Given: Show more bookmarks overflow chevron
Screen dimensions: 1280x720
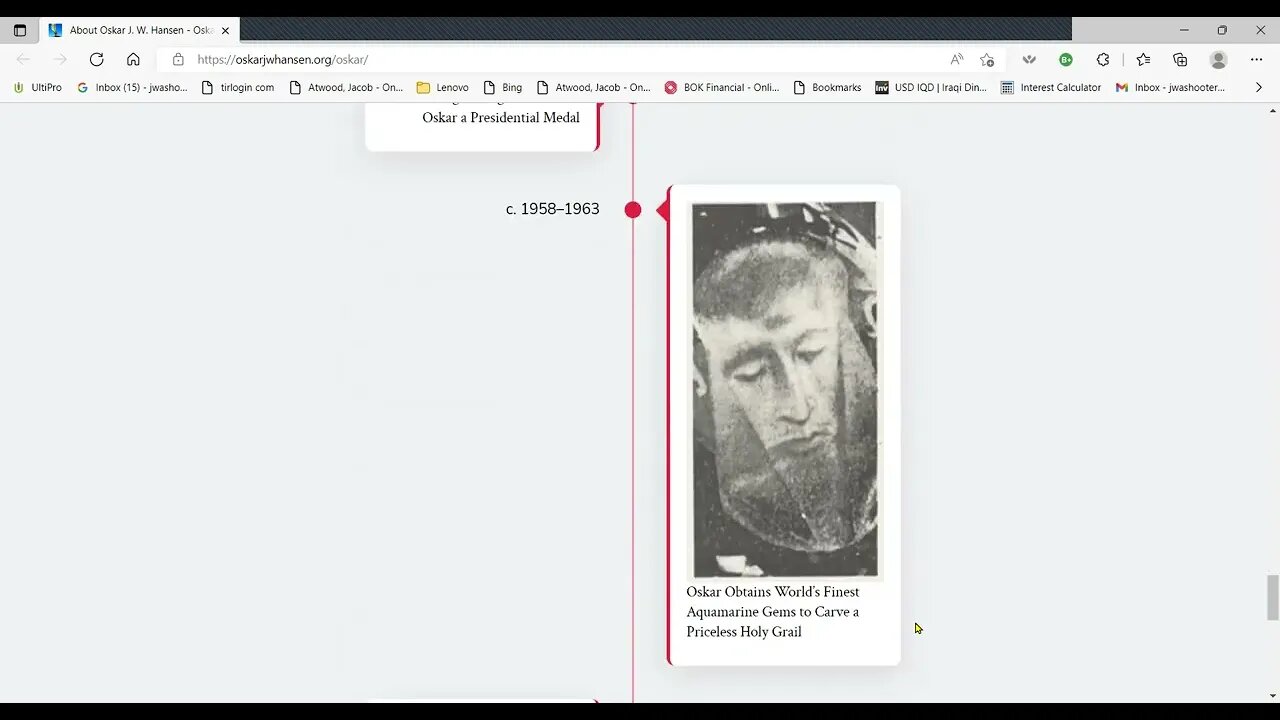Looking at the screenshot, I should coord(1258,87).
